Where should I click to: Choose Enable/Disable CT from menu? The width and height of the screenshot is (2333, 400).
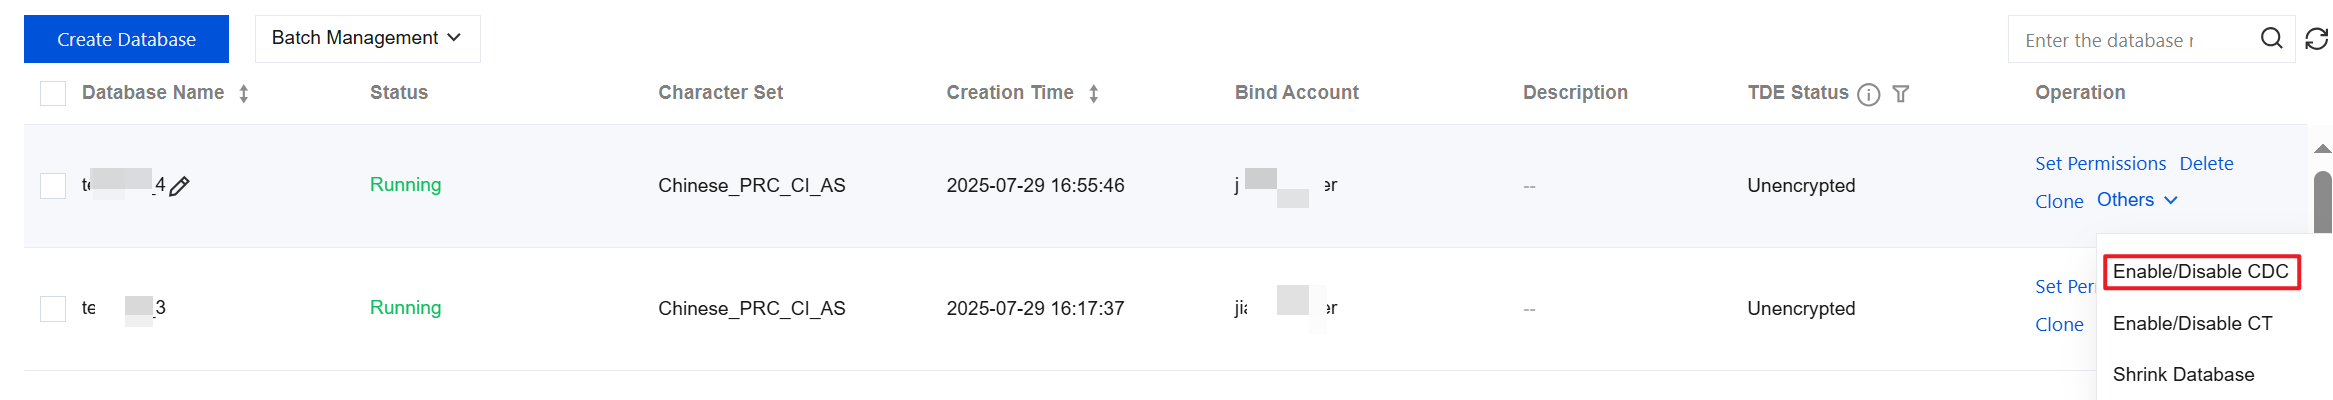2192,324
